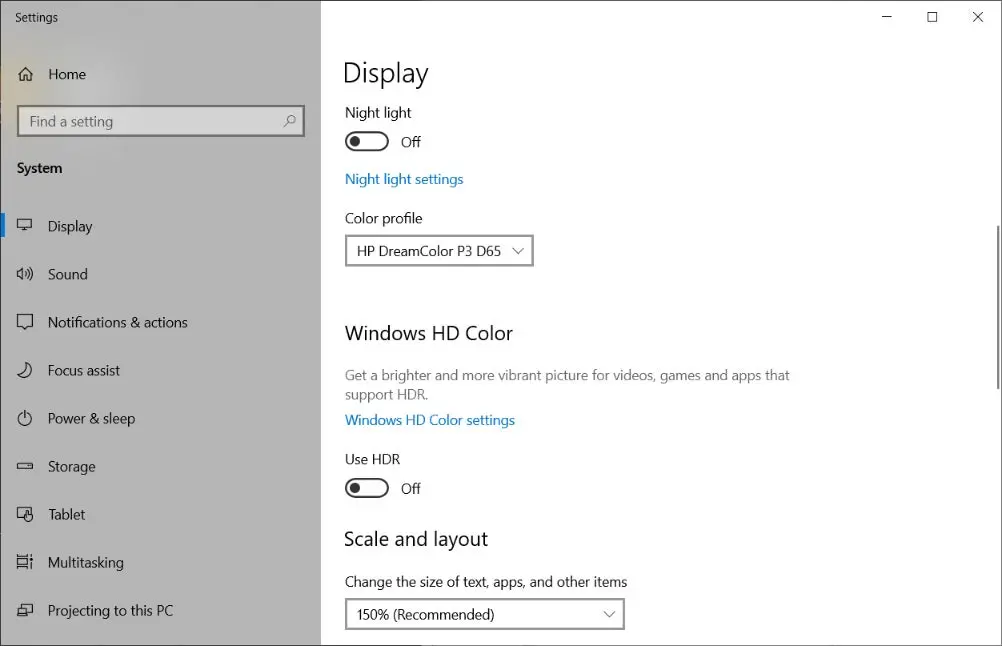Open the Color profile dropdown

(438, 250)
